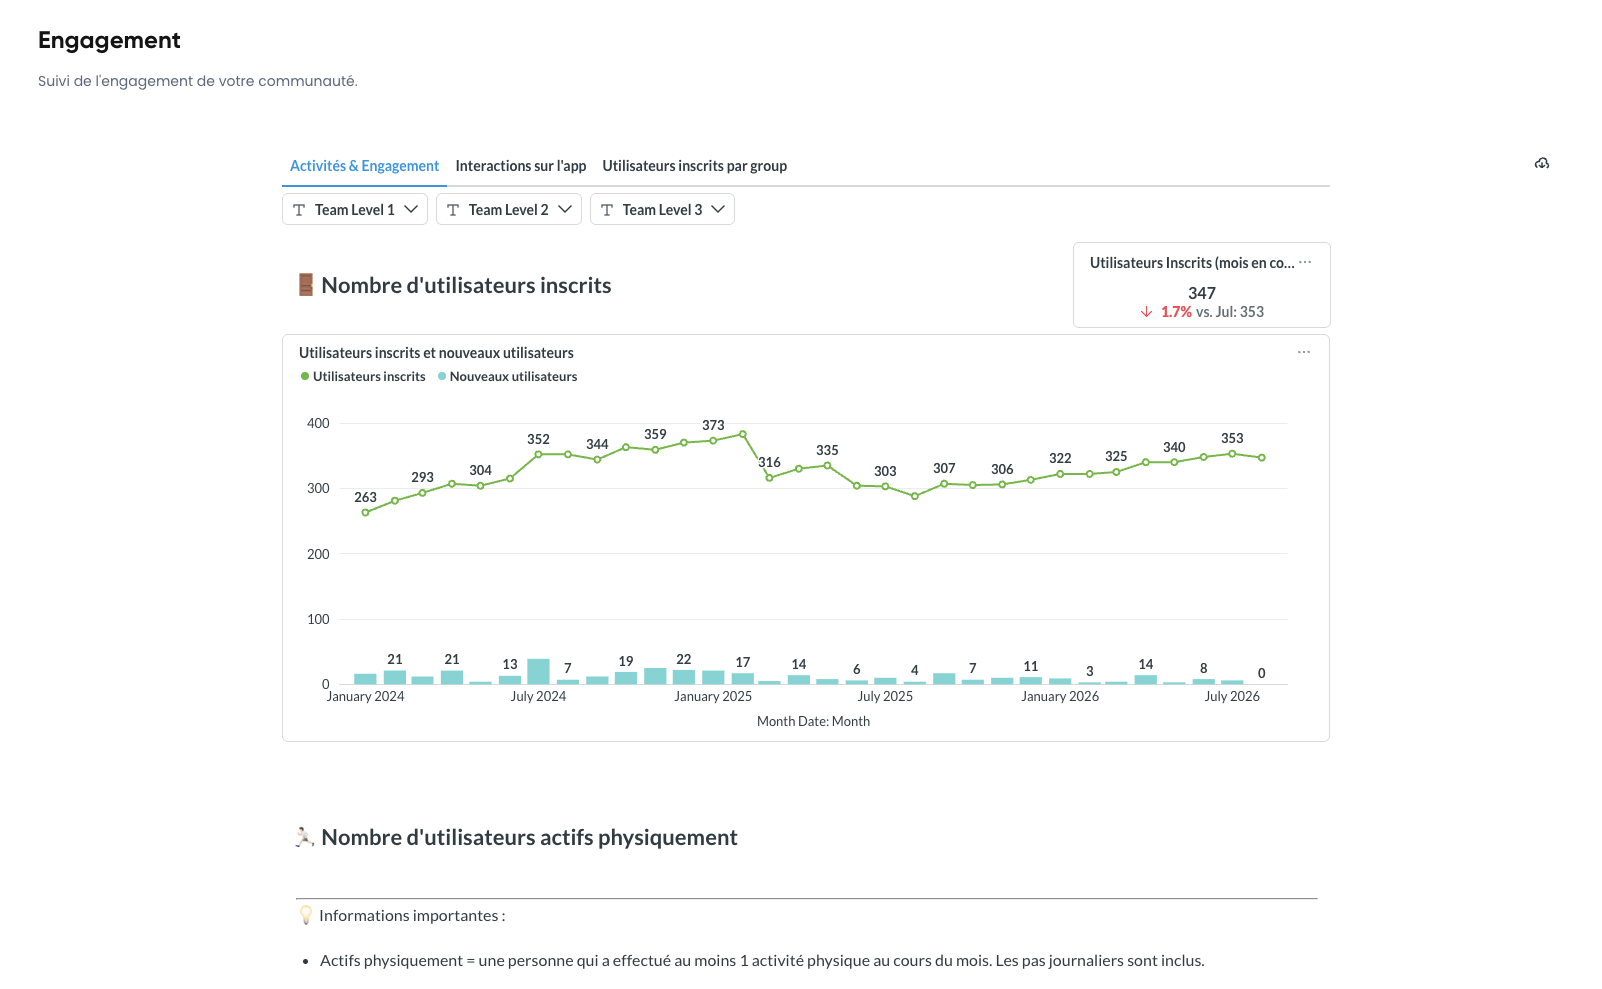Click the x-axis label January 2025
This screenshot has height=989, width=1602.
[713, 696]
